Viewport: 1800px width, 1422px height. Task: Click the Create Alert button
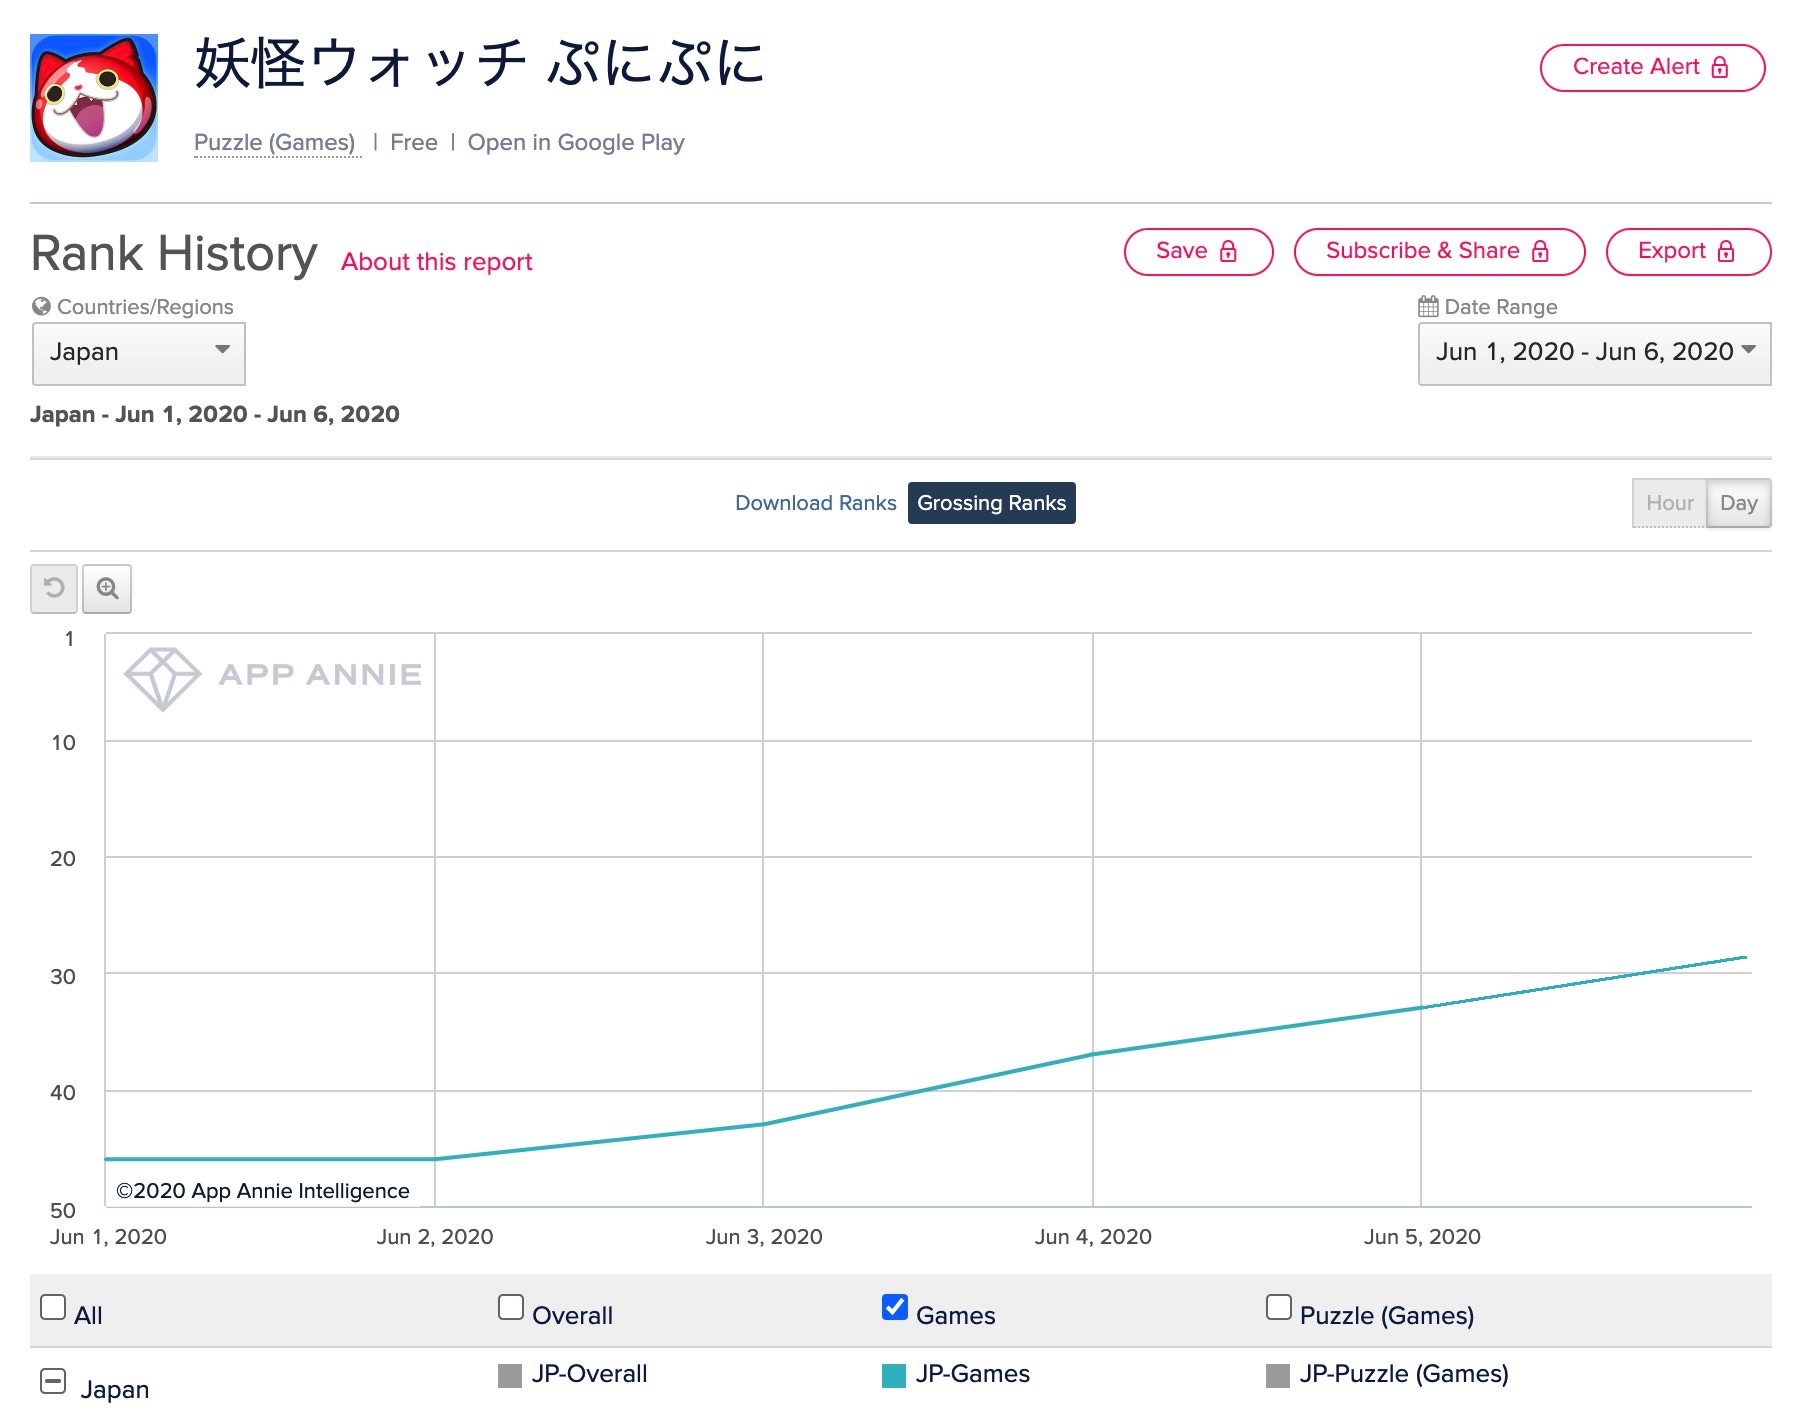pos(1652,67)
